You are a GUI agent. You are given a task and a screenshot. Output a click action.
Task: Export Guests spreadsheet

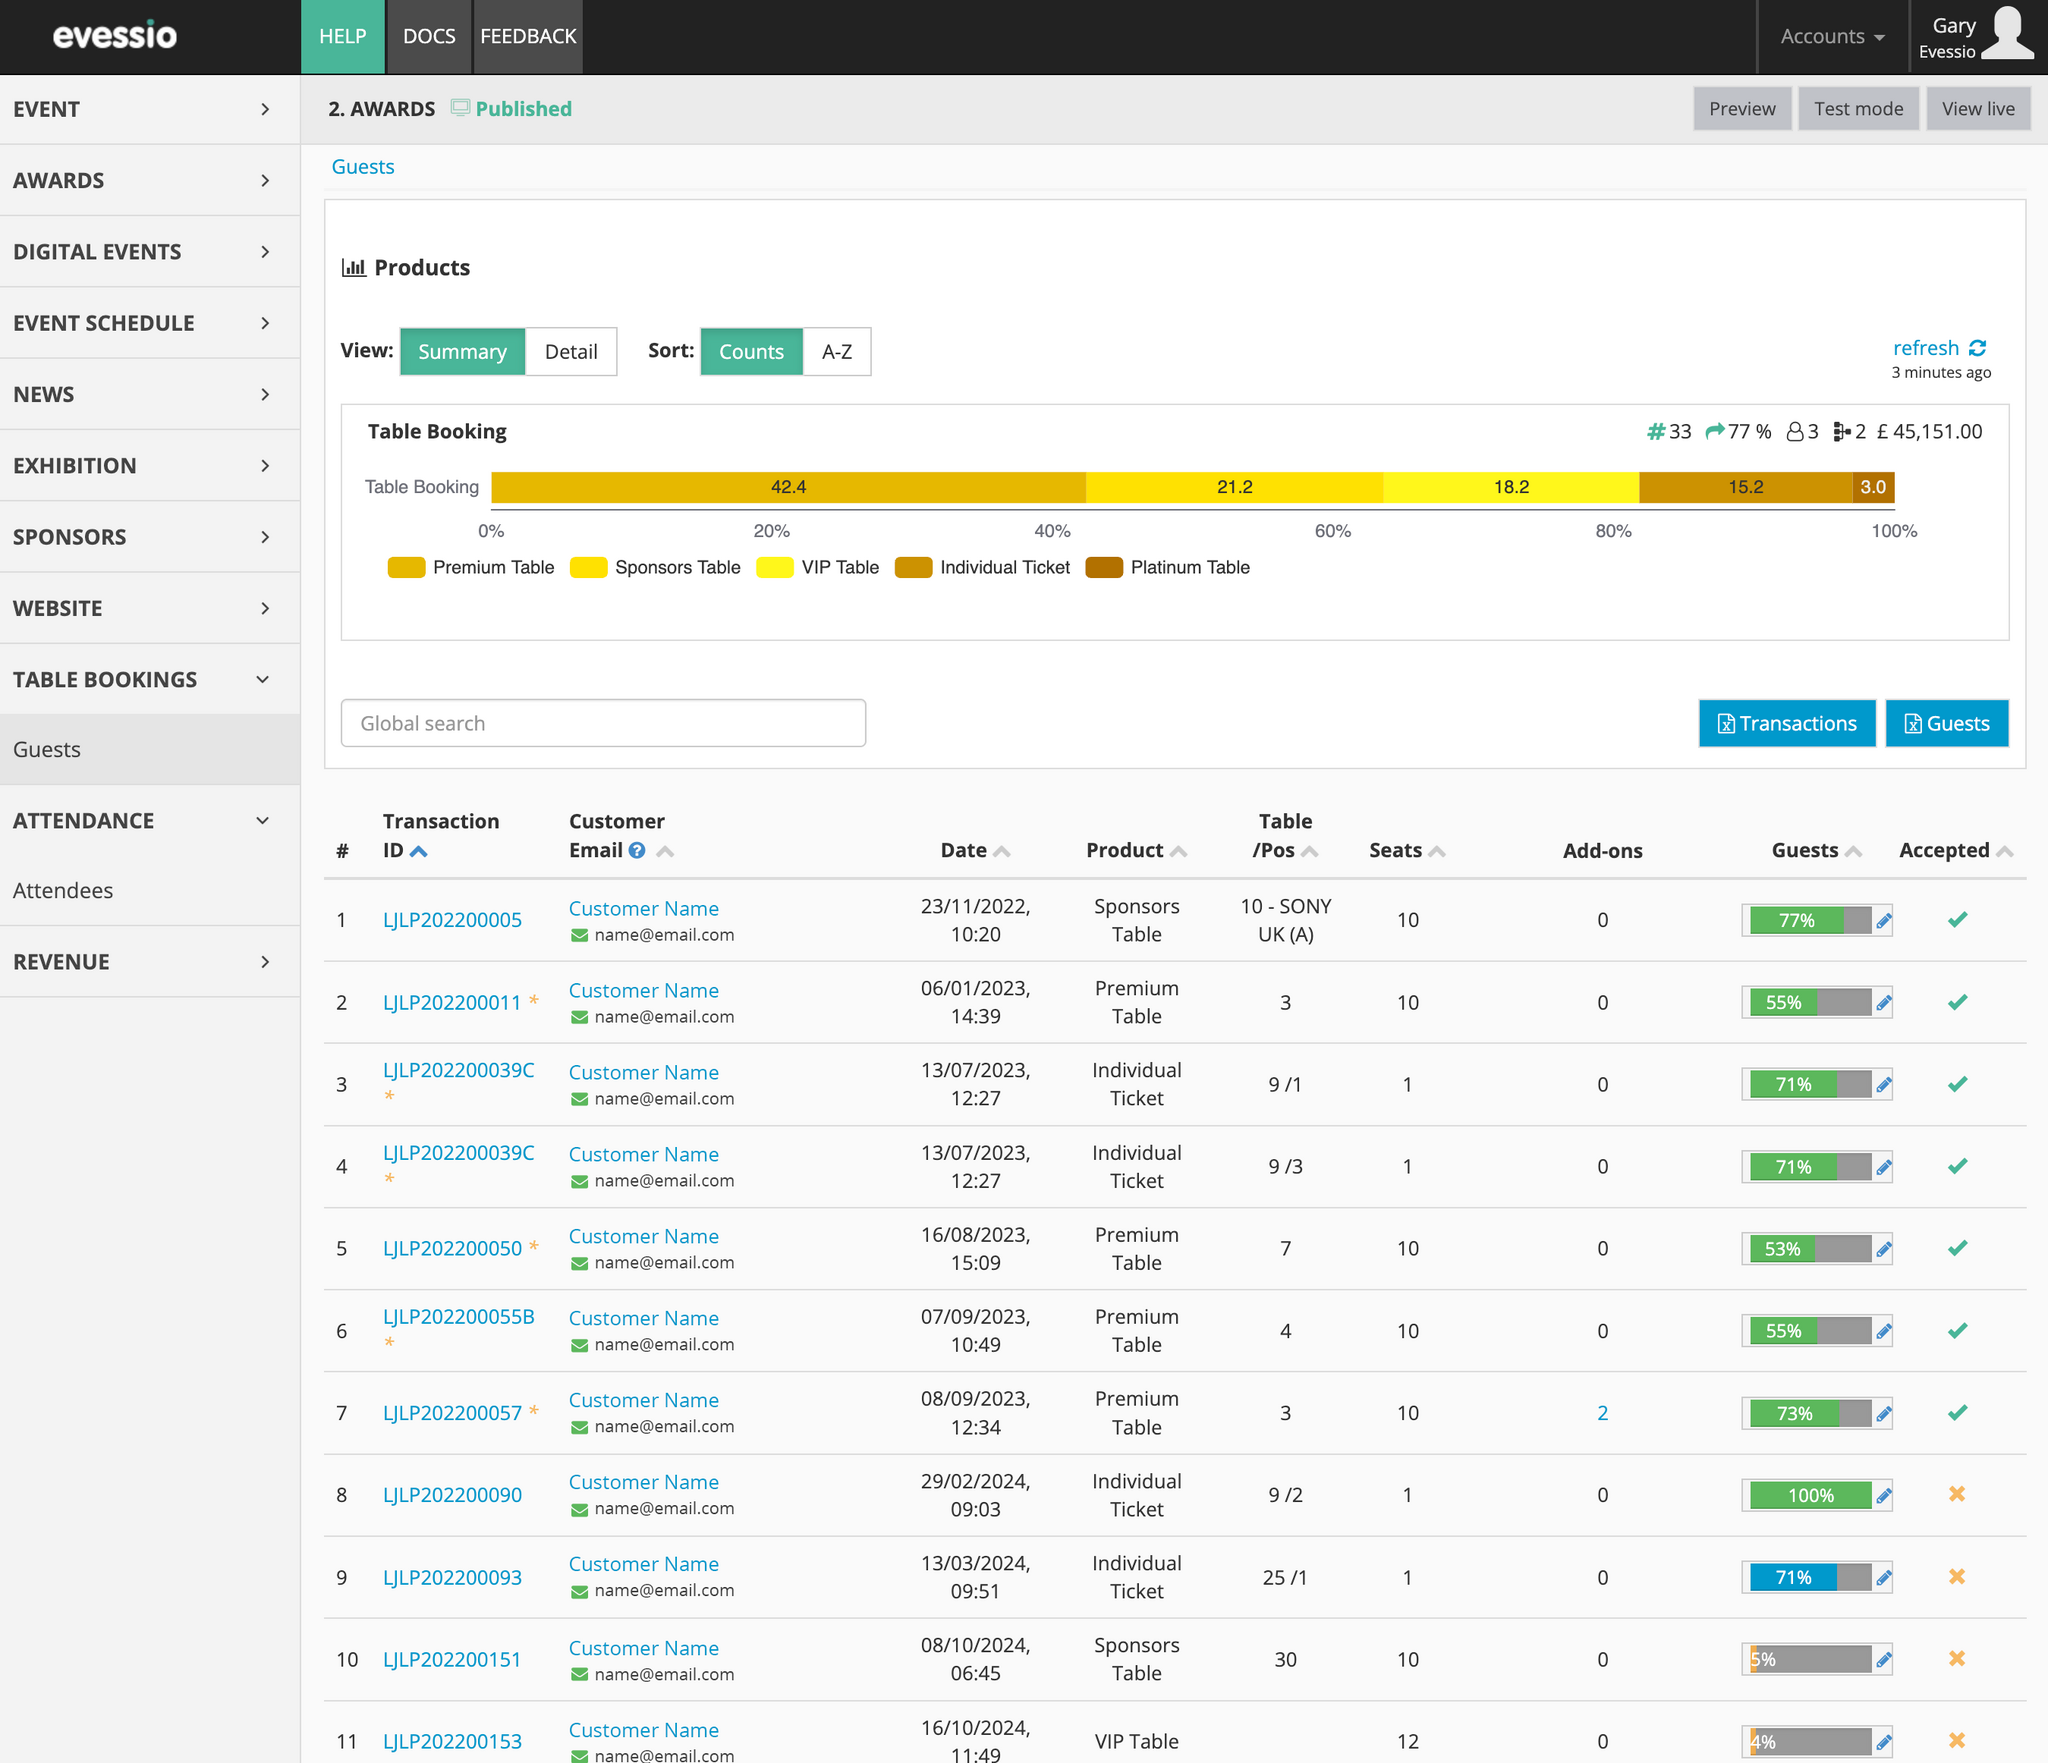point(1946,723)
